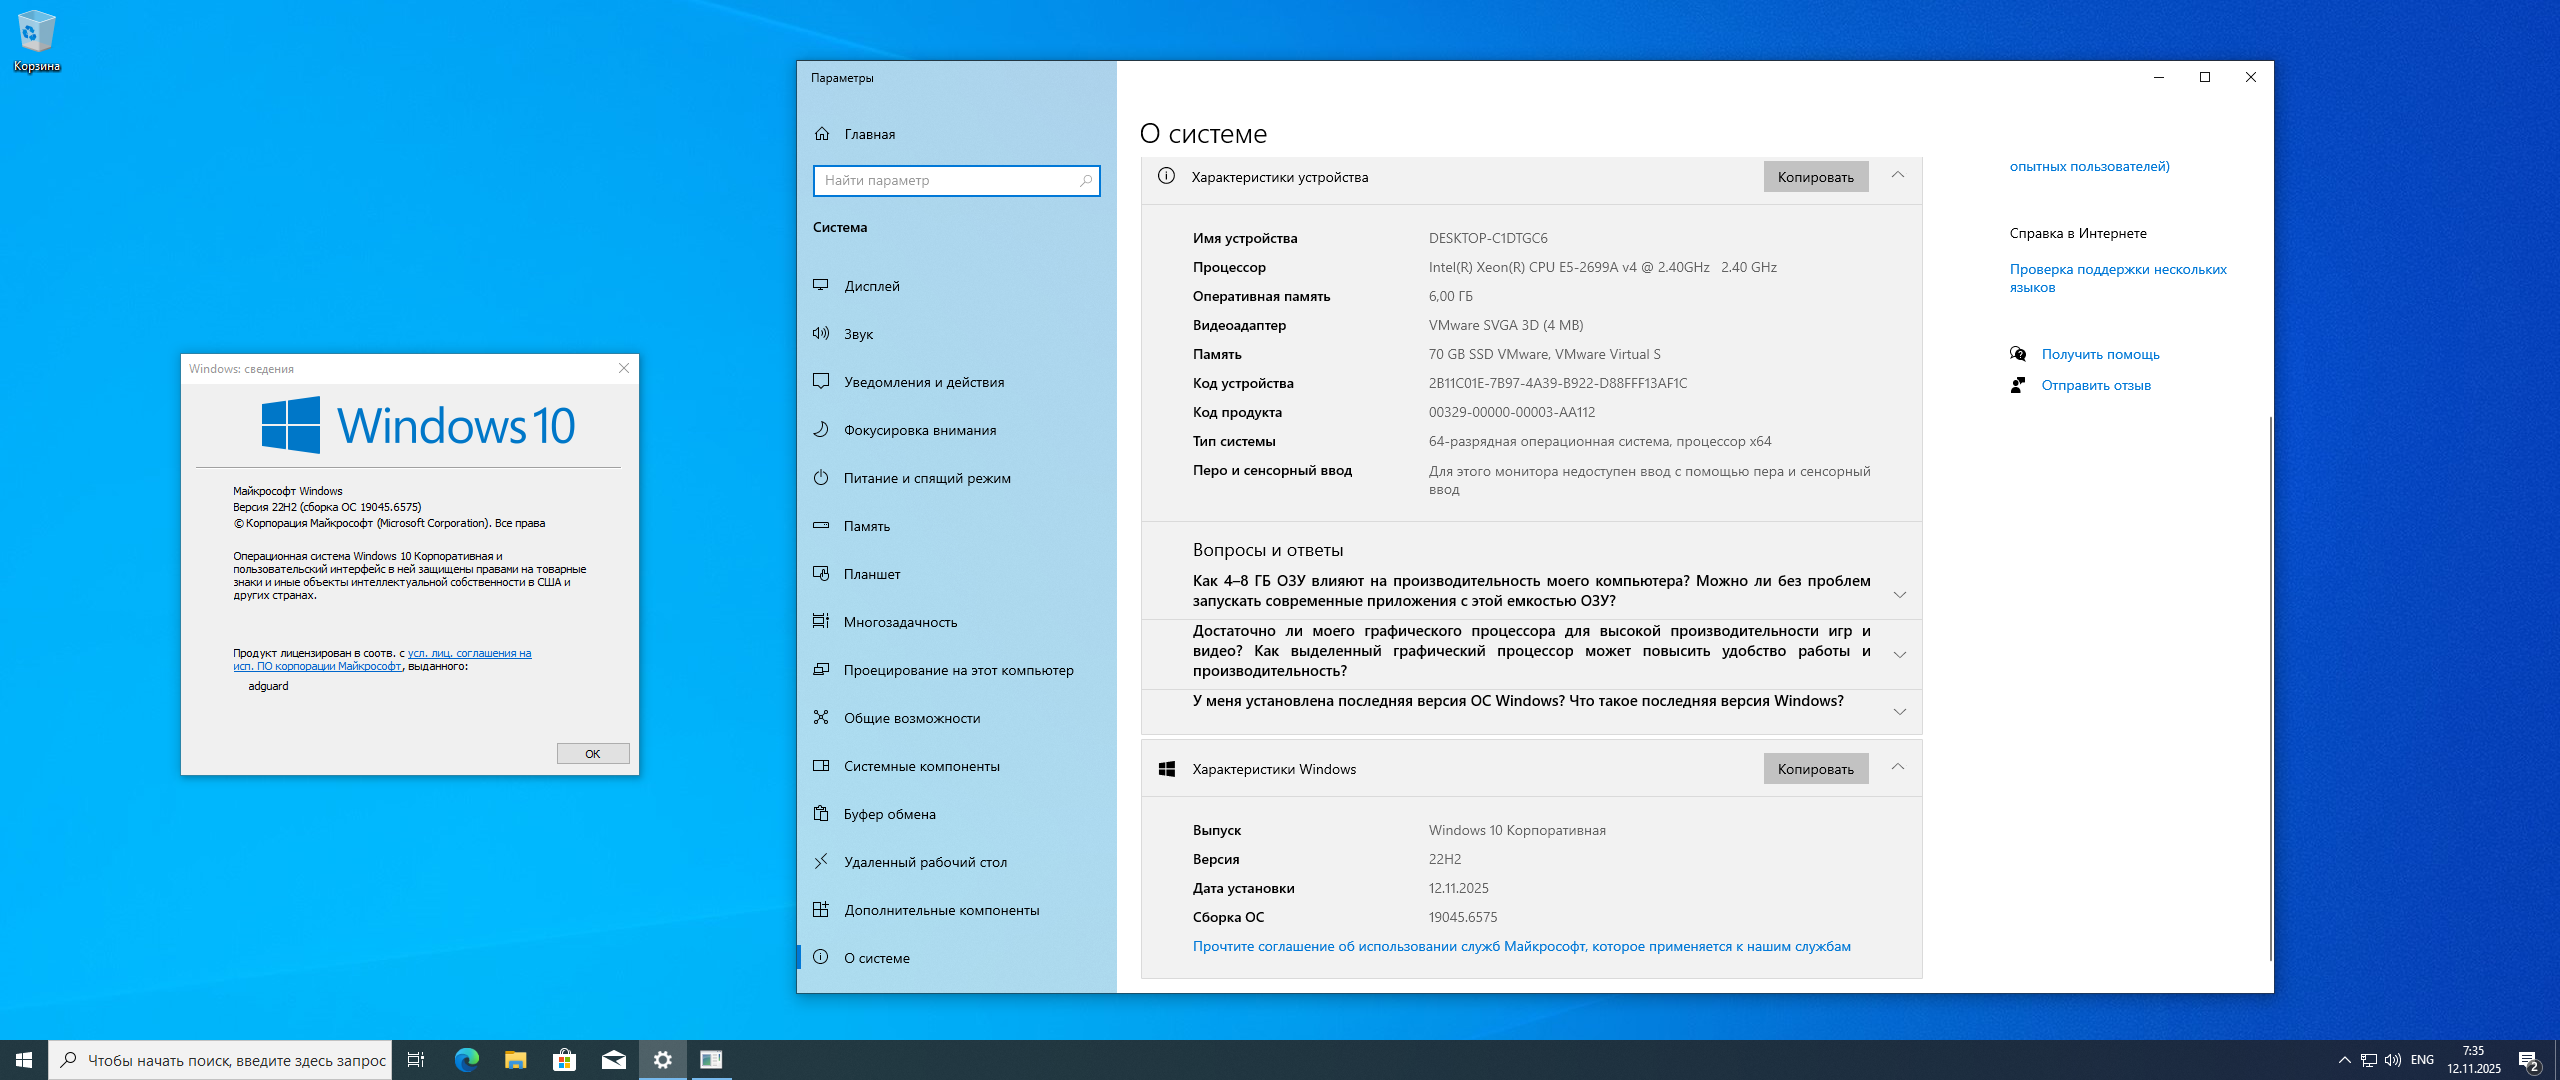Open Clipboard settings icon
The image size is (2560, 1080).
(x=821, y=813)
